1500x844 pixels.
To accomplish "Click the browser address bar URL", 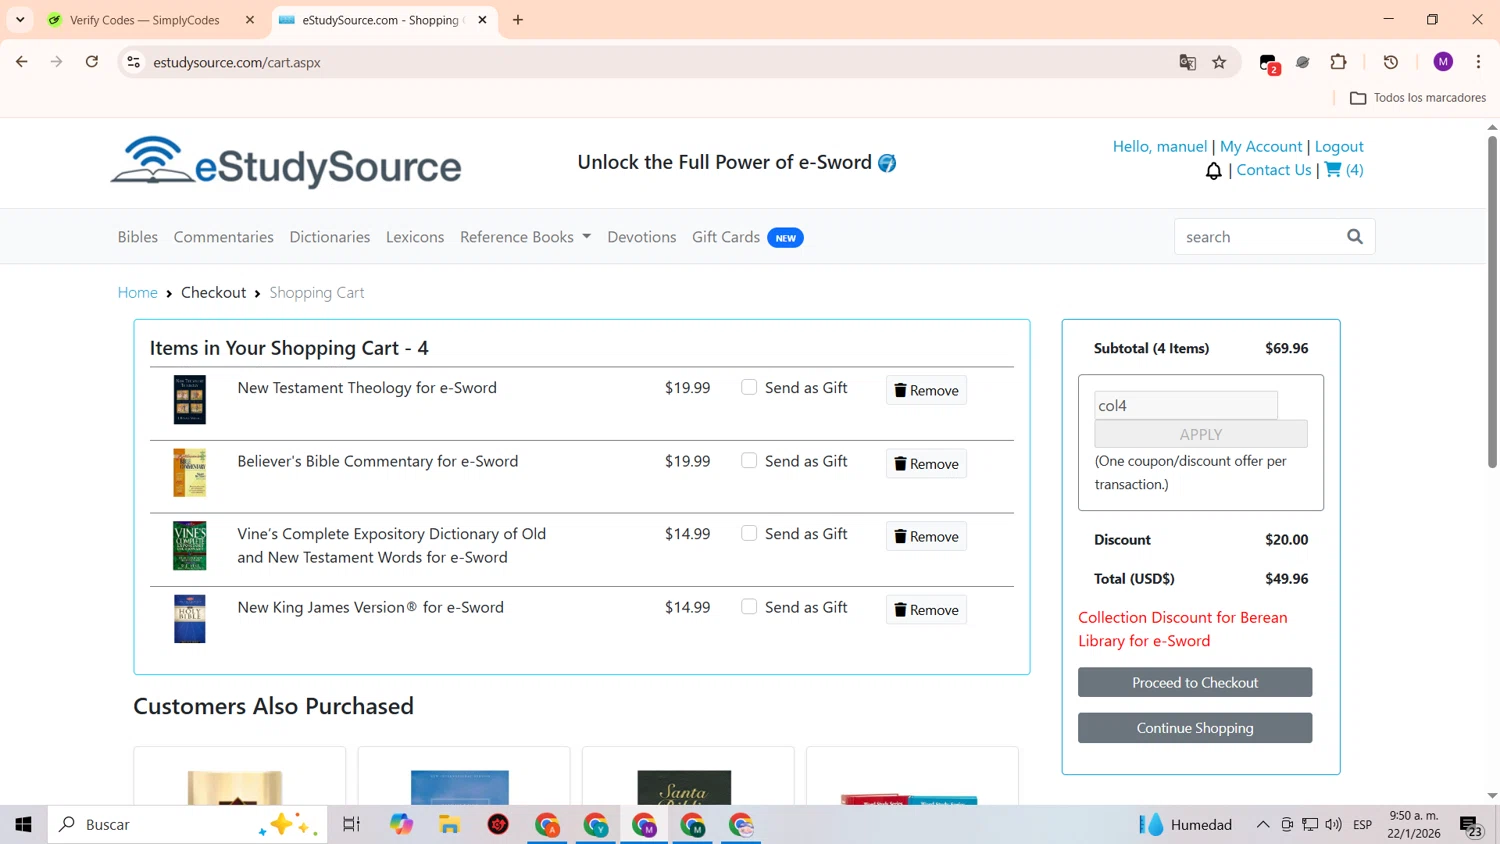I will click(x=237, y=62).
